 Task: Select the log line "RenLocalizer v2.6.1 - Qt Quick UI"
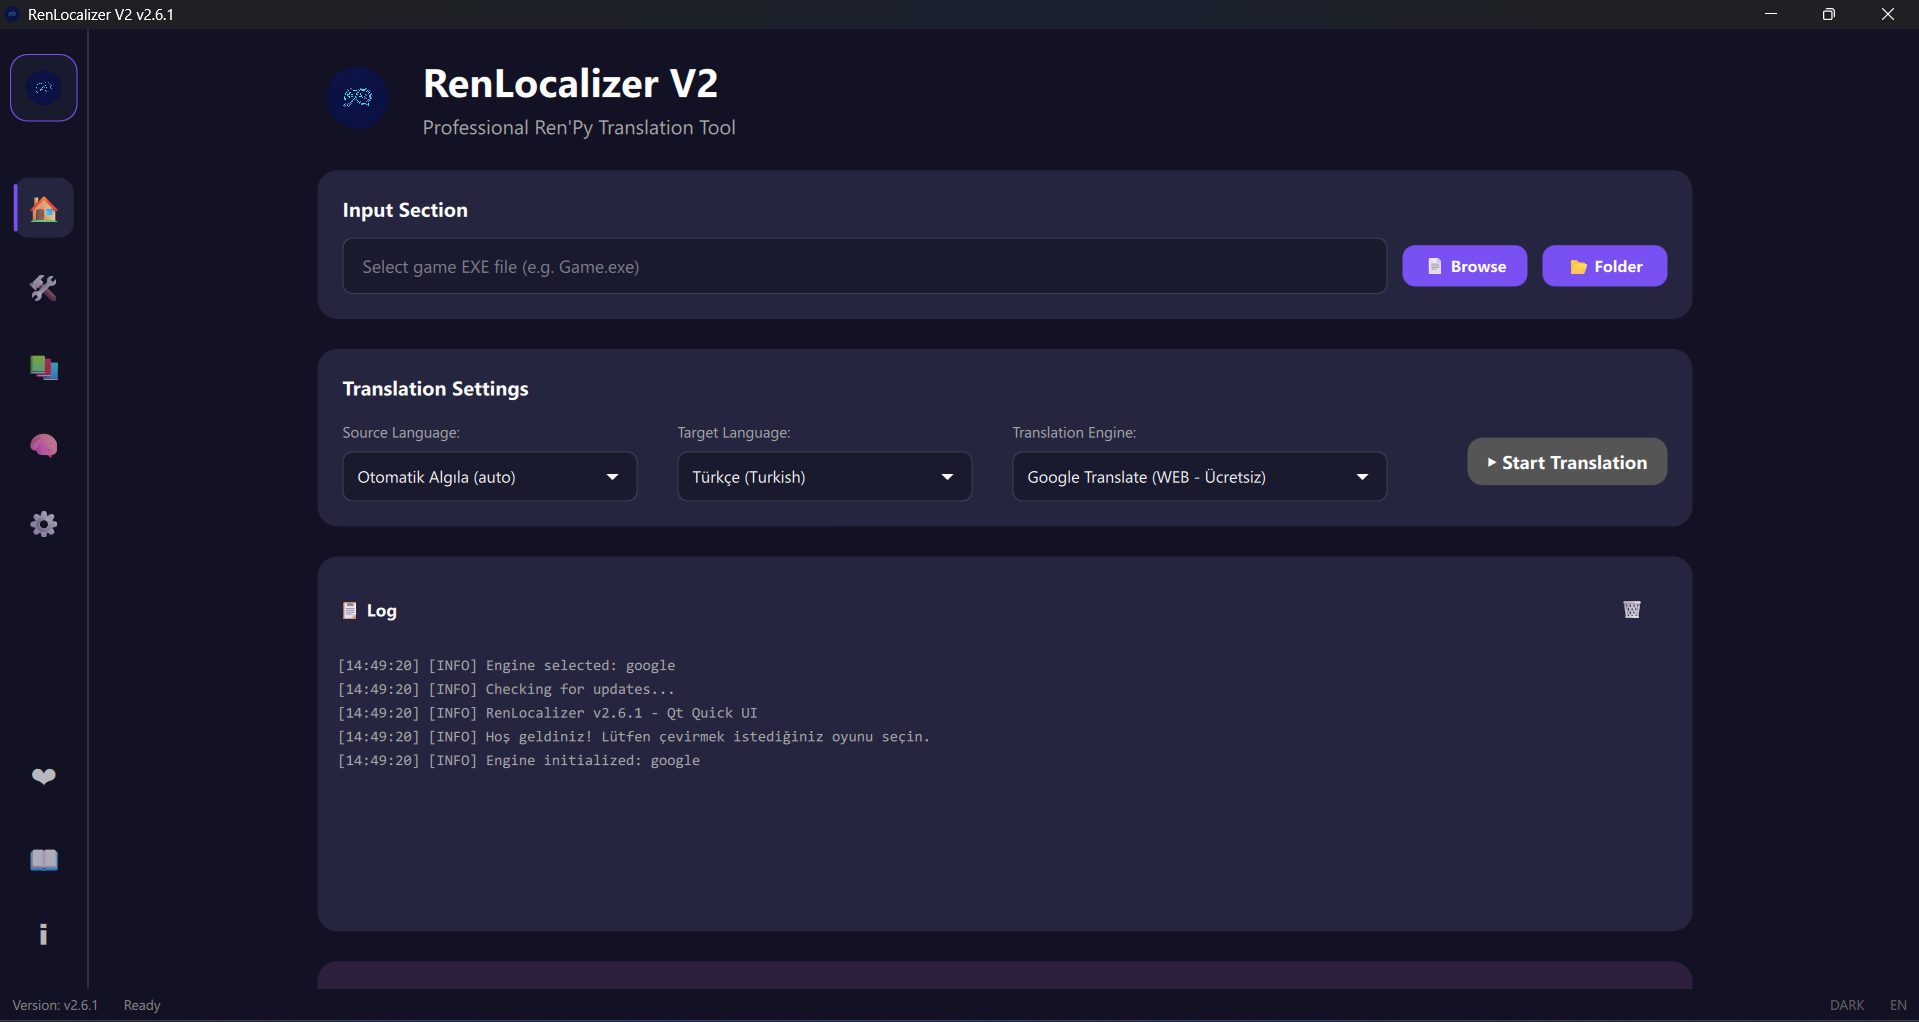(x=547, y=713)
